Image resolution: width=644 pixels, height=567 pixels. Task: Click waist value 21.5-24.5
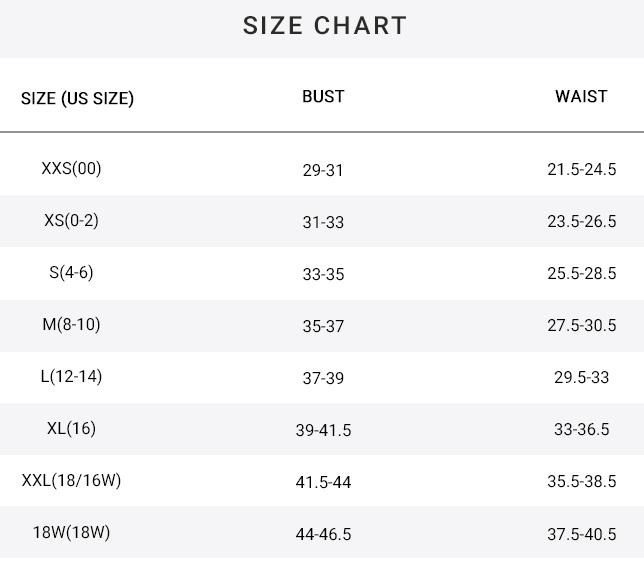click(581, 170)
